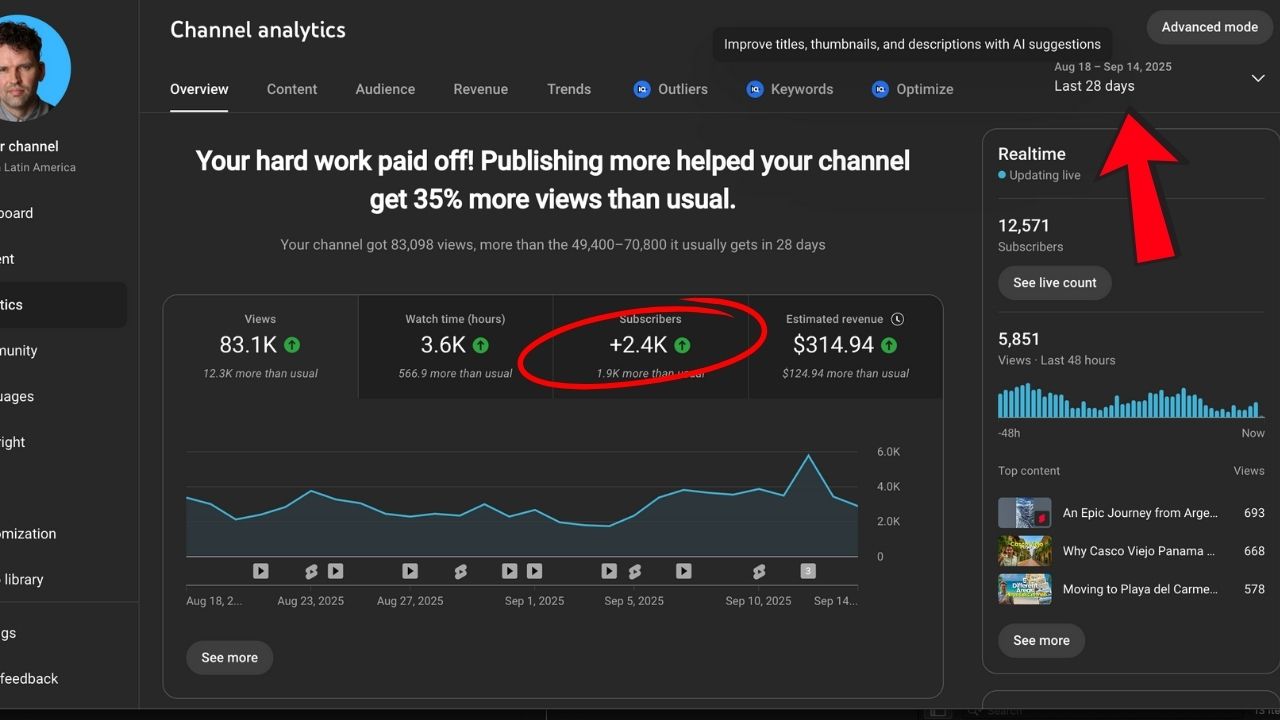Click See more below the views chart
Screen dimensions: 1280x720
point(229,657)
